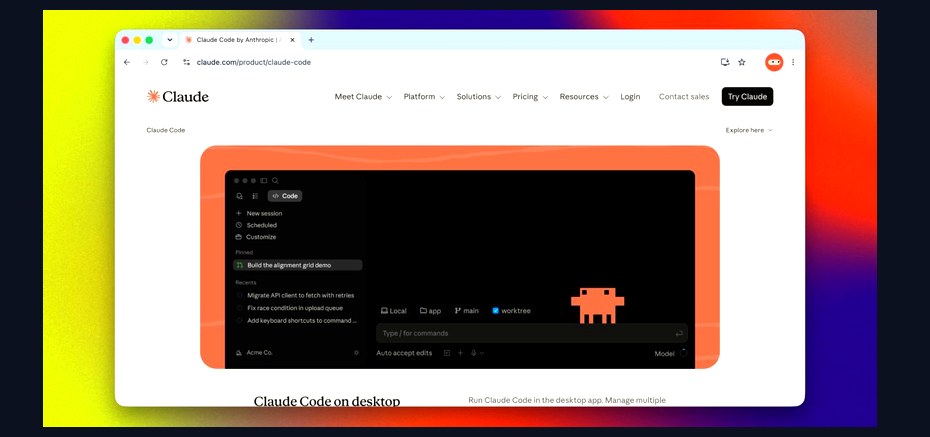930x437 pixels.
Task: Bookmark this page with the star icon
Action: pyautogui.click(x=741, y=62)
